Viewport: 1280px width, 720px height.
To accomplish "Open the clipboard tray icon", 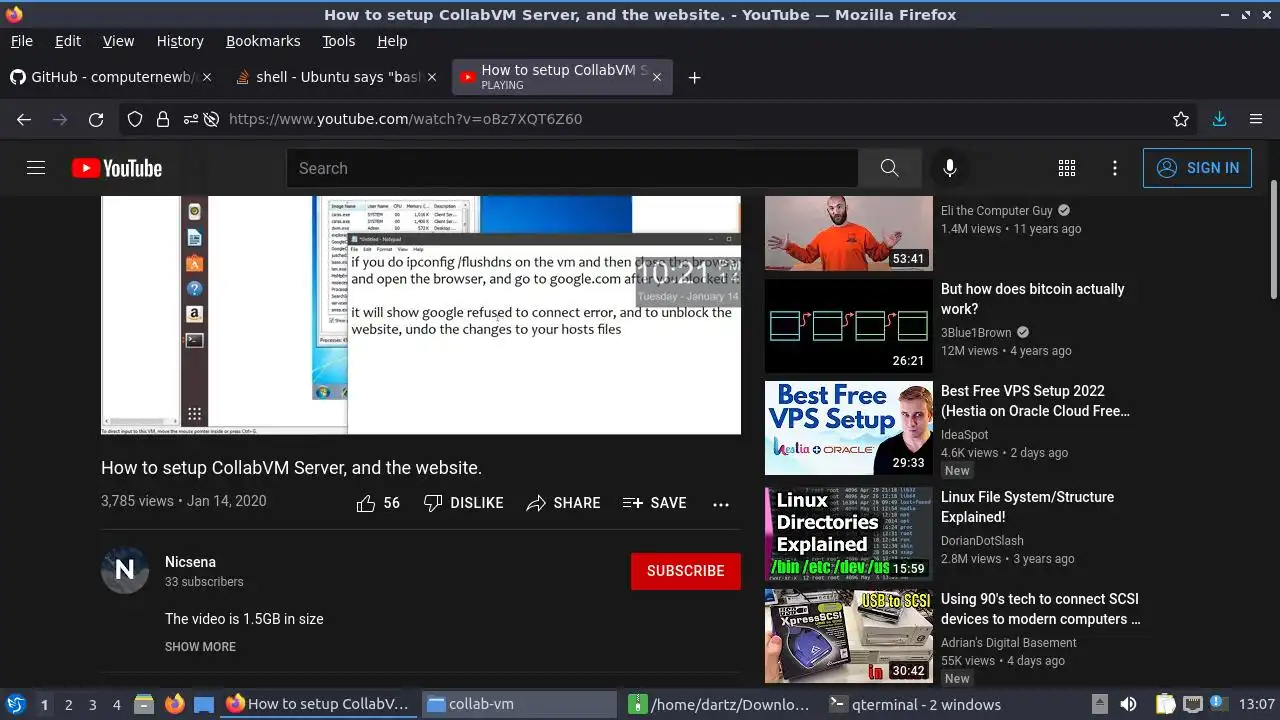I will (x=1166, y=704).
